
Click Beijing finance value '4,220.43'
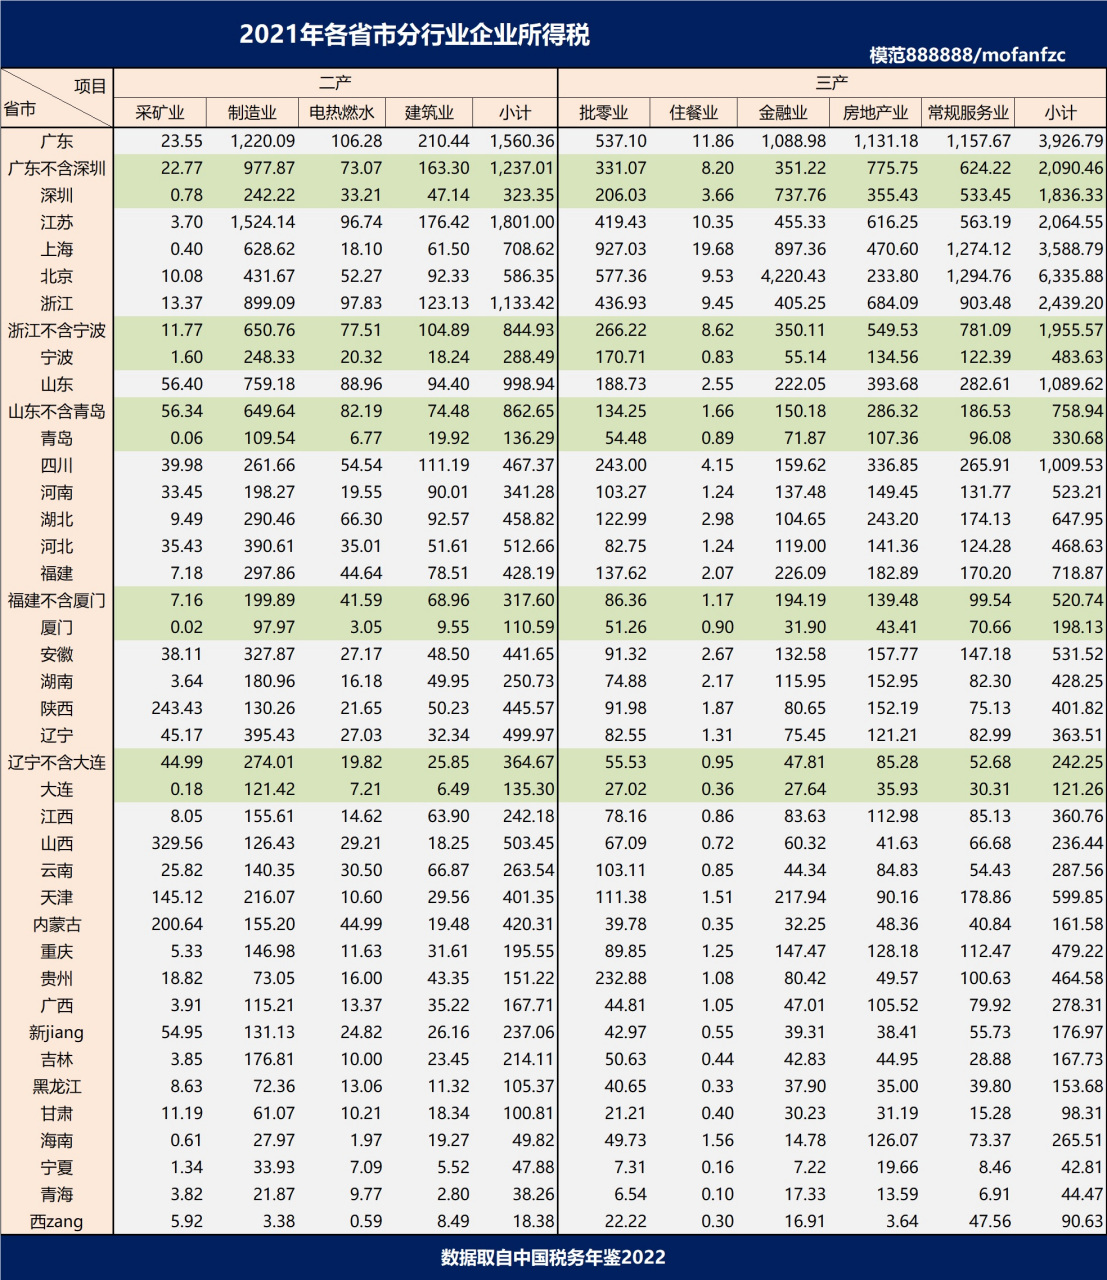coord(793,276)
